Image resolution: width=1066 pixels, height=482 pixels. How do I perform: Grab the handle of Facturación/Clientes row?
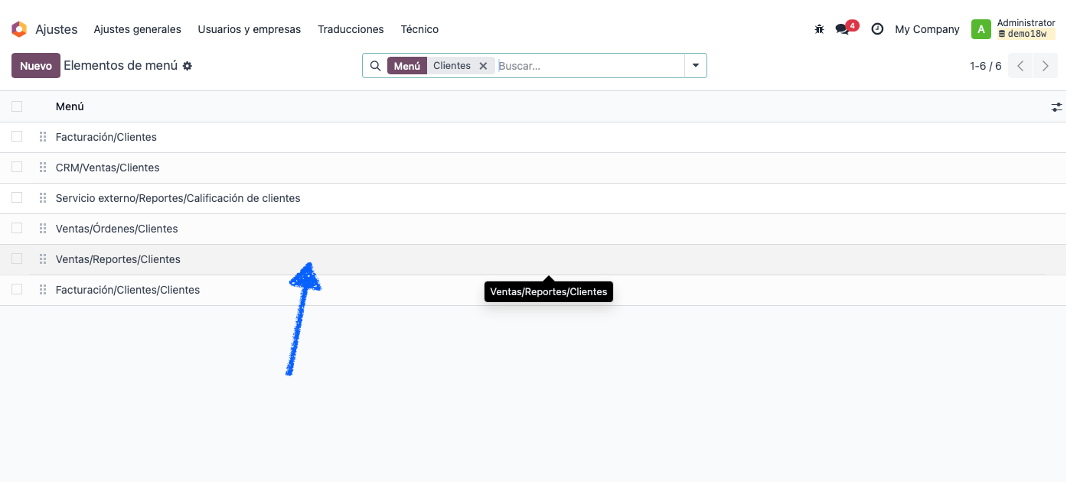click(x=43, y=137)
